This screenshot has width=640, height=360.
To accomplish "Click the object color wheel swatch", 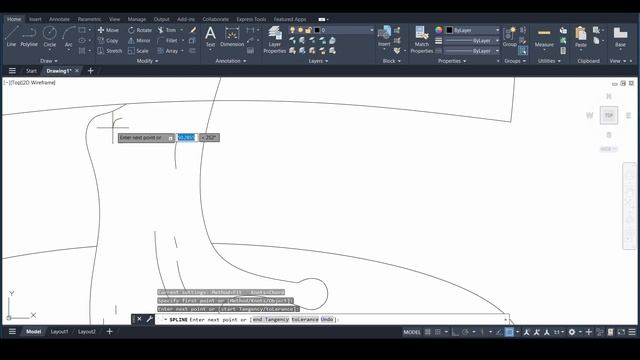I will (x=438, y=30).
